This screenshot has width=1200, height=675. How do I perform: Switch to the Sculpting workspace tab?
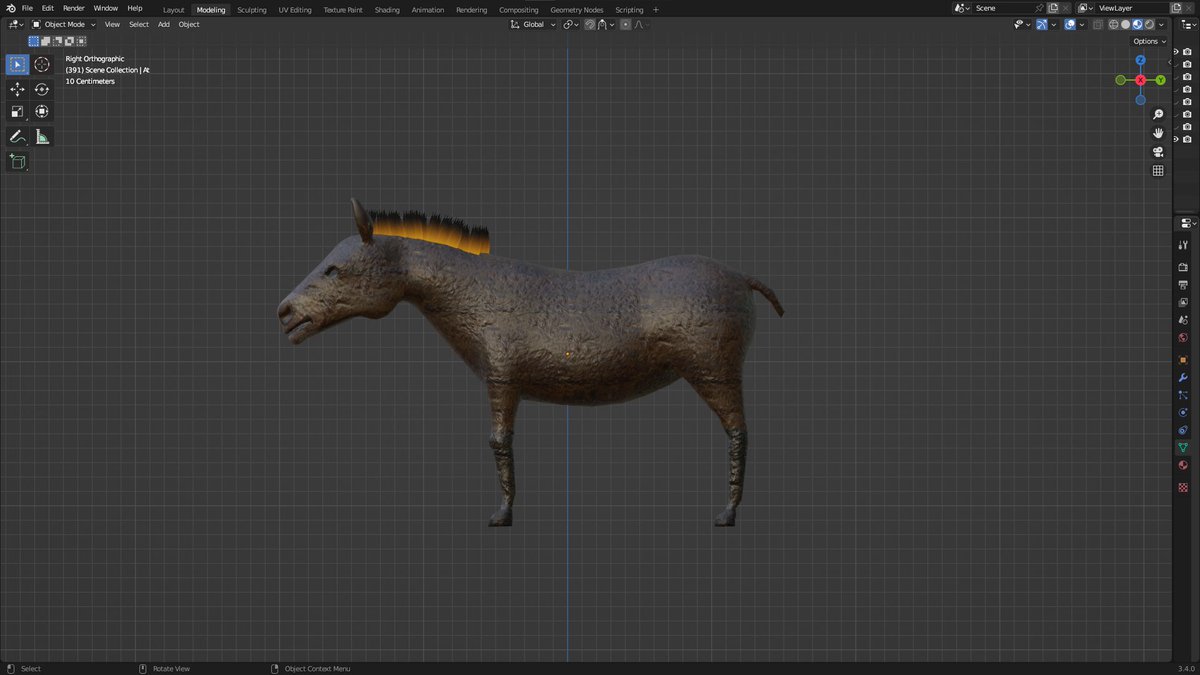click(252, 10)
